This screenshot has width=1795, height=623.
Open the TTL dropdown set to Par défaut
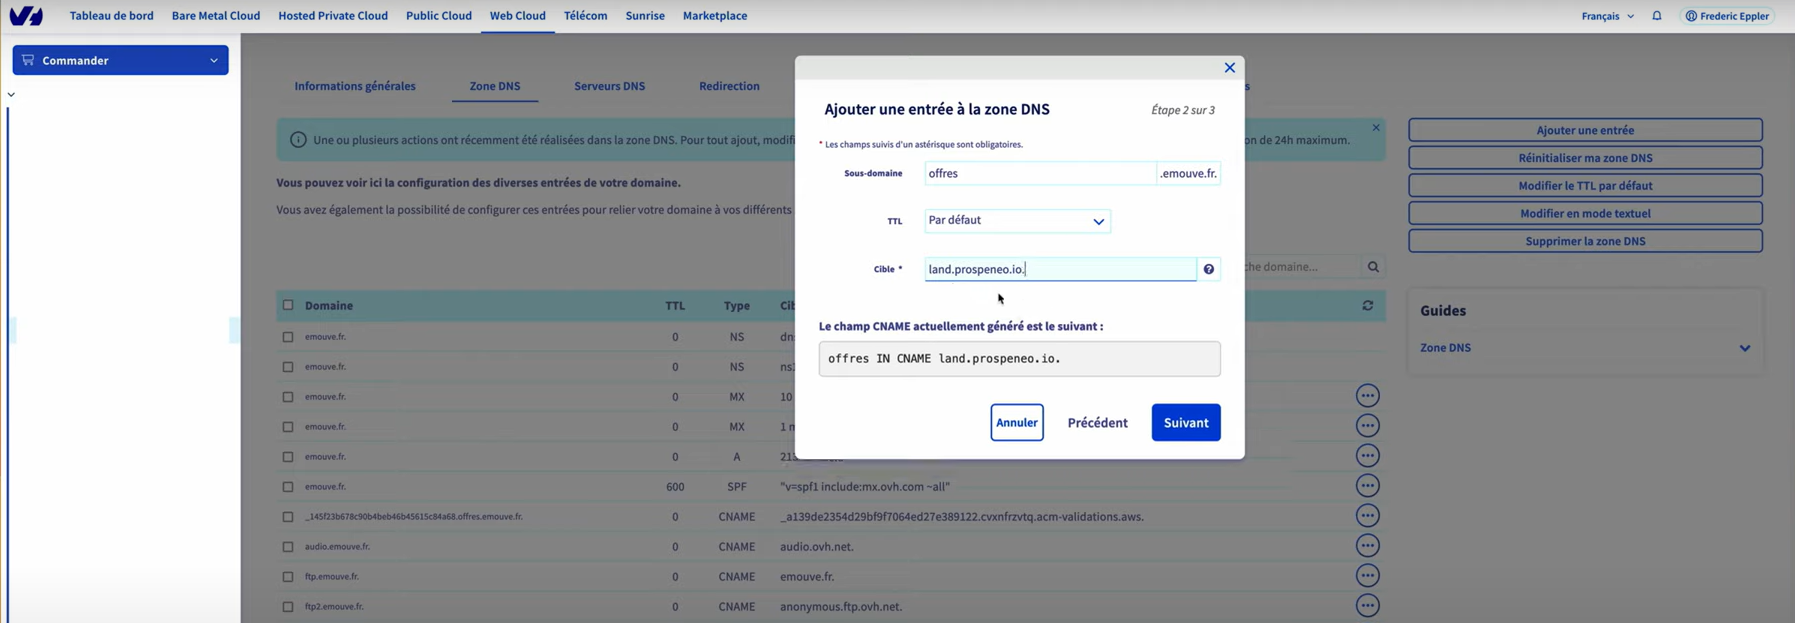[1017, 221]
